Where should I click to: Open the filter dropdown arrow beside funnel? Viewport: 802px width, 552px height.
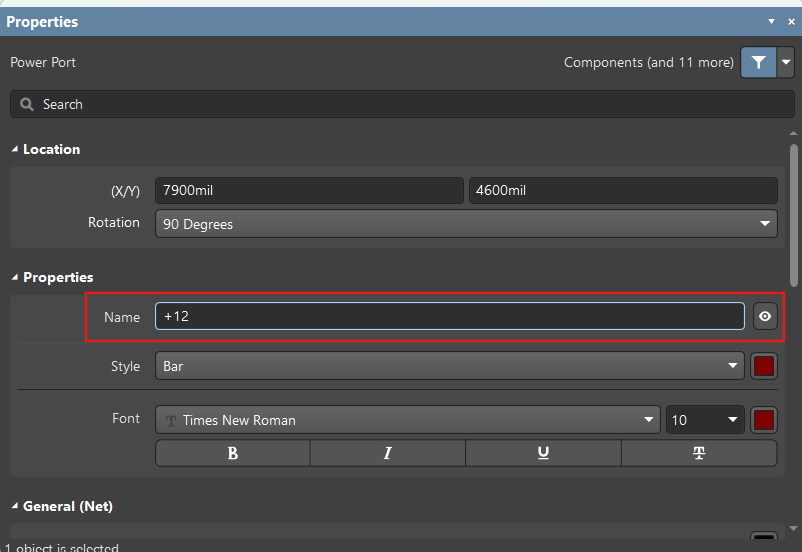(786, 62)
